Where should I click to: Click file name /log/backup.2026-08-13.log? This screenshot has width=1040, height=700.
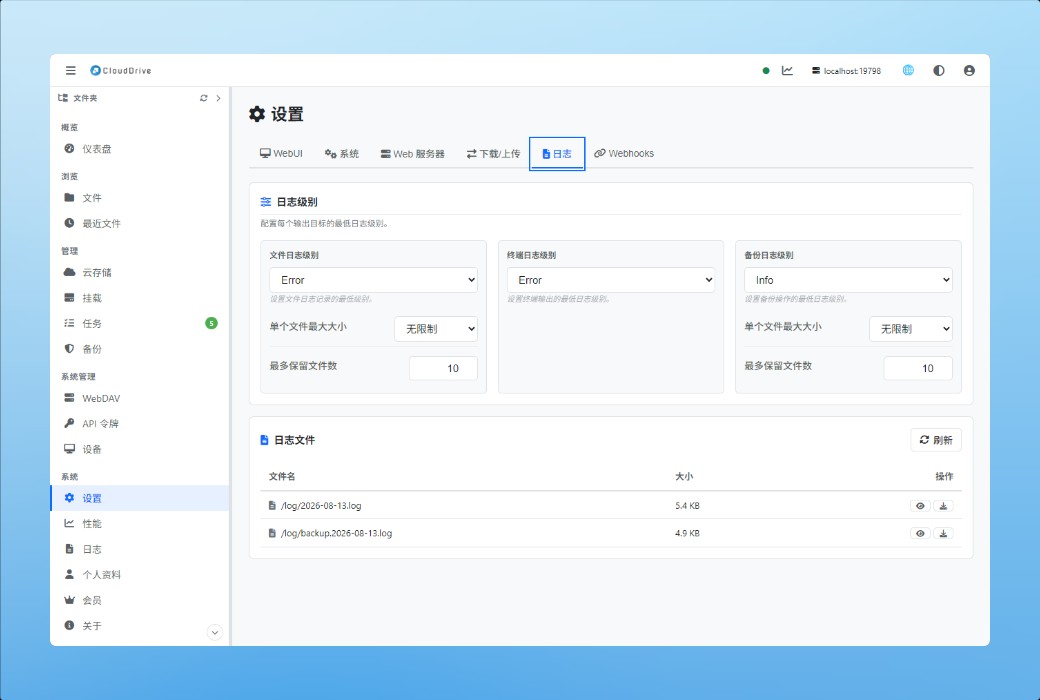(336, 533)
